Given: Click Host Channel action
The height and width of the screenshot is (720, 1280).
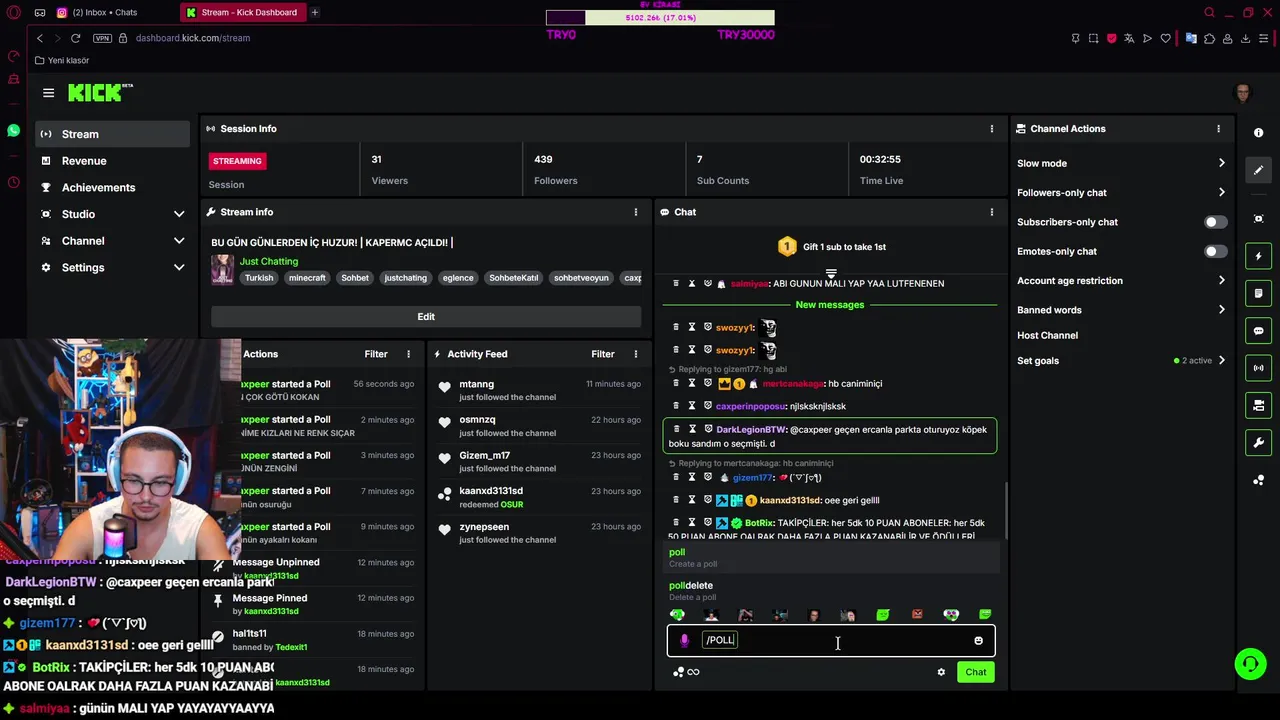Looking at the screenshot, I should [x=1047, y=336].
